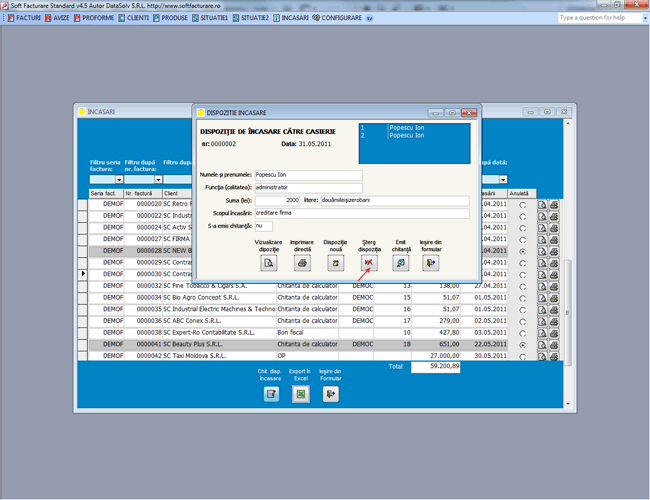
Task: Toggle Anulată radio for row 0000036
Action: click(x=523, y=322)
